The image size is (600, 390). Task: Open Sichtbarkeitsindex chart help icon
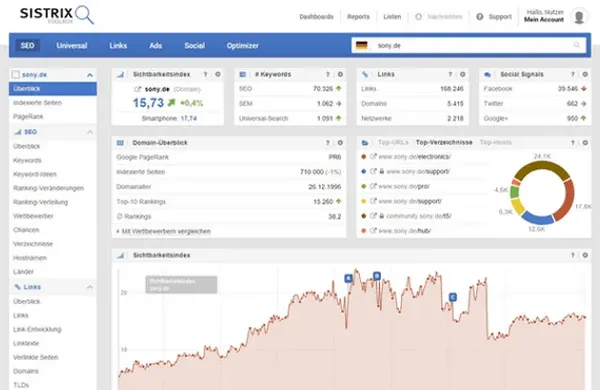pyautogui.click(x=573, y=255)
